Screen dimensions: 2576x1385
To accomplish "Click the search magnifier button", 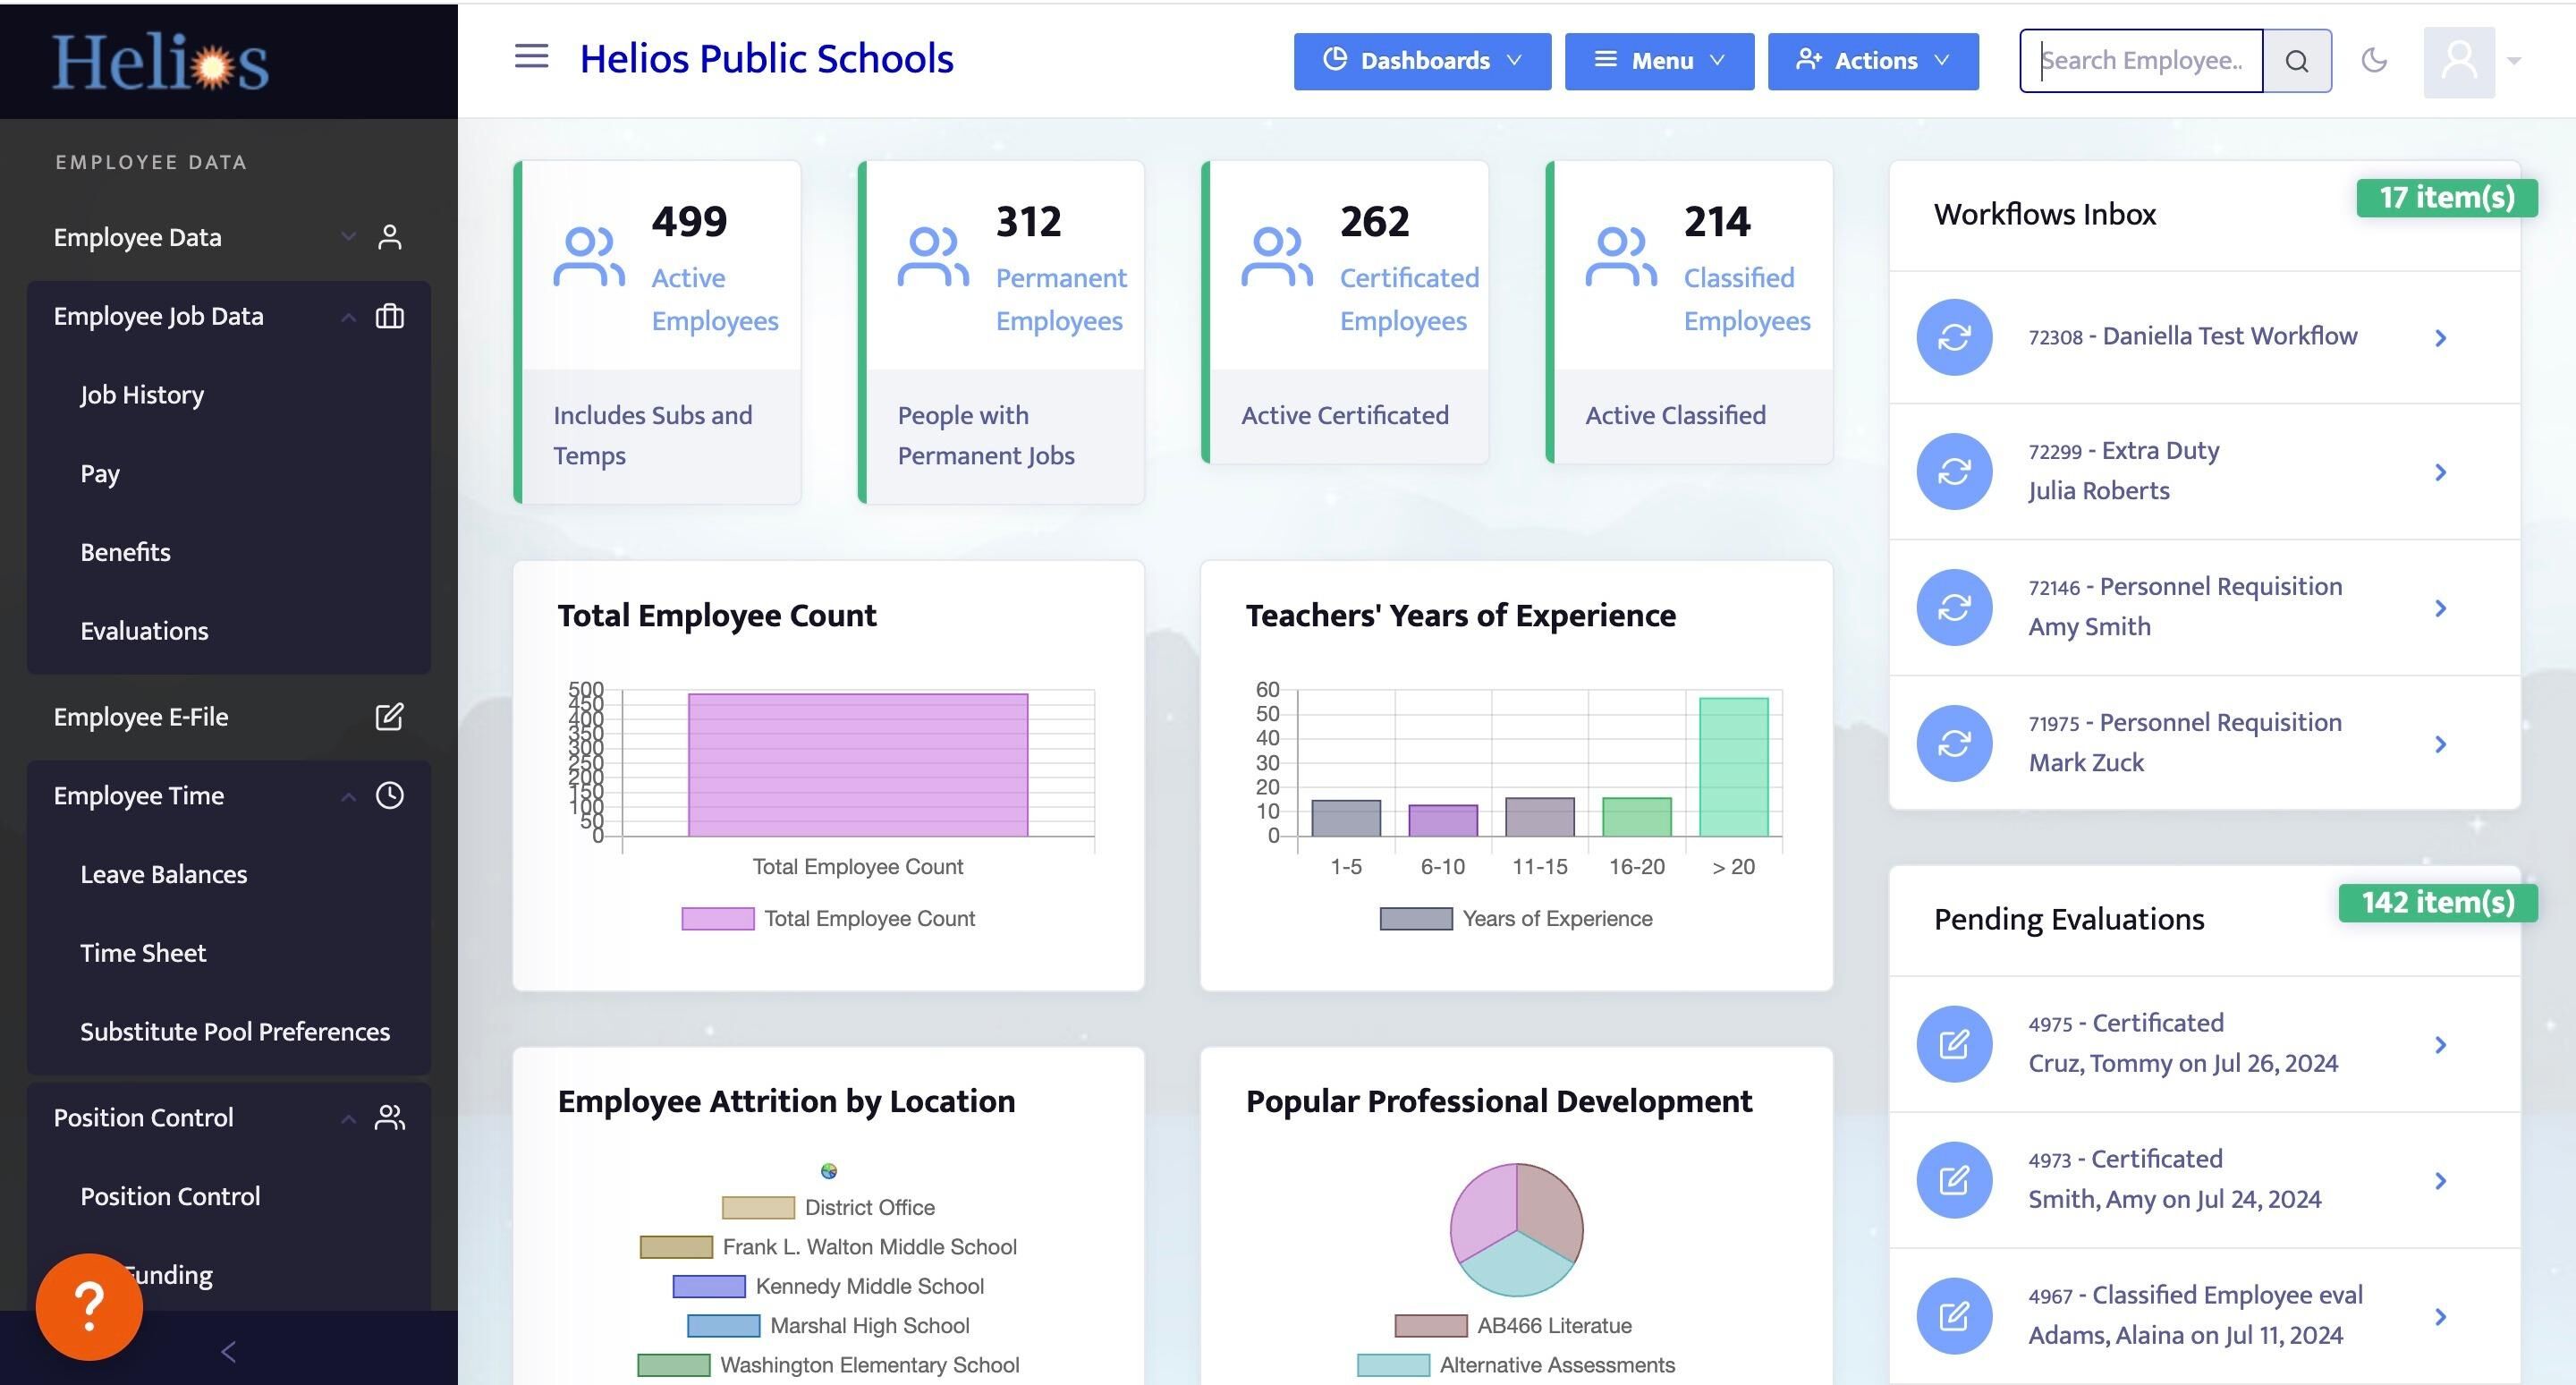I will (x=2297, y=61).
